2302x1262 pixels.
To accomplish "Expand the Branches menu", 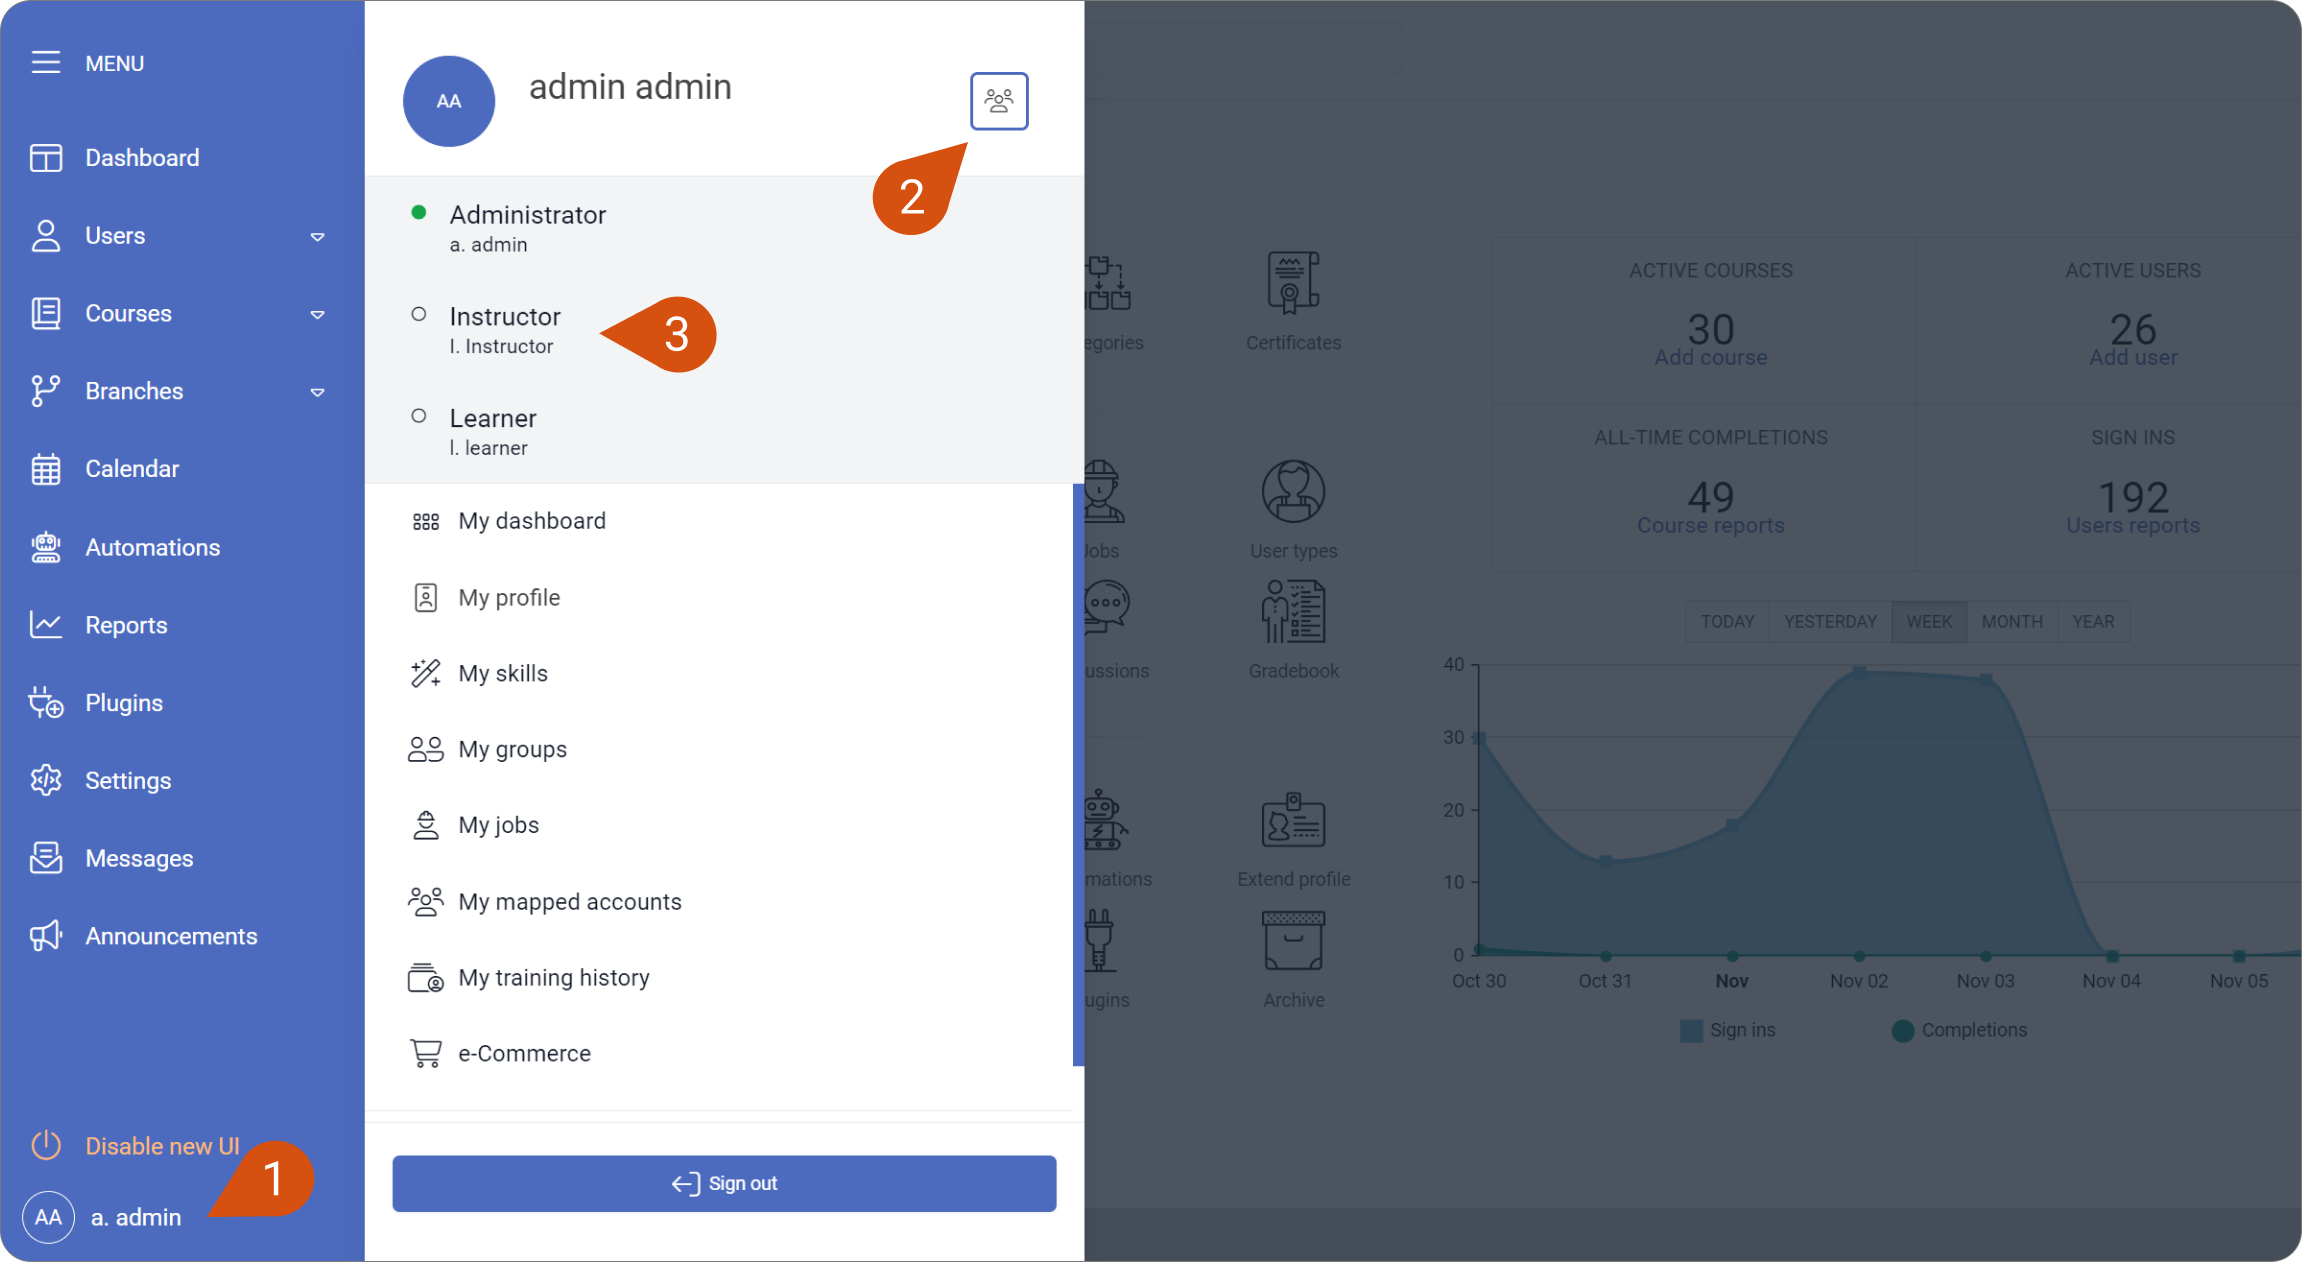I will click(x=317, y=391).
